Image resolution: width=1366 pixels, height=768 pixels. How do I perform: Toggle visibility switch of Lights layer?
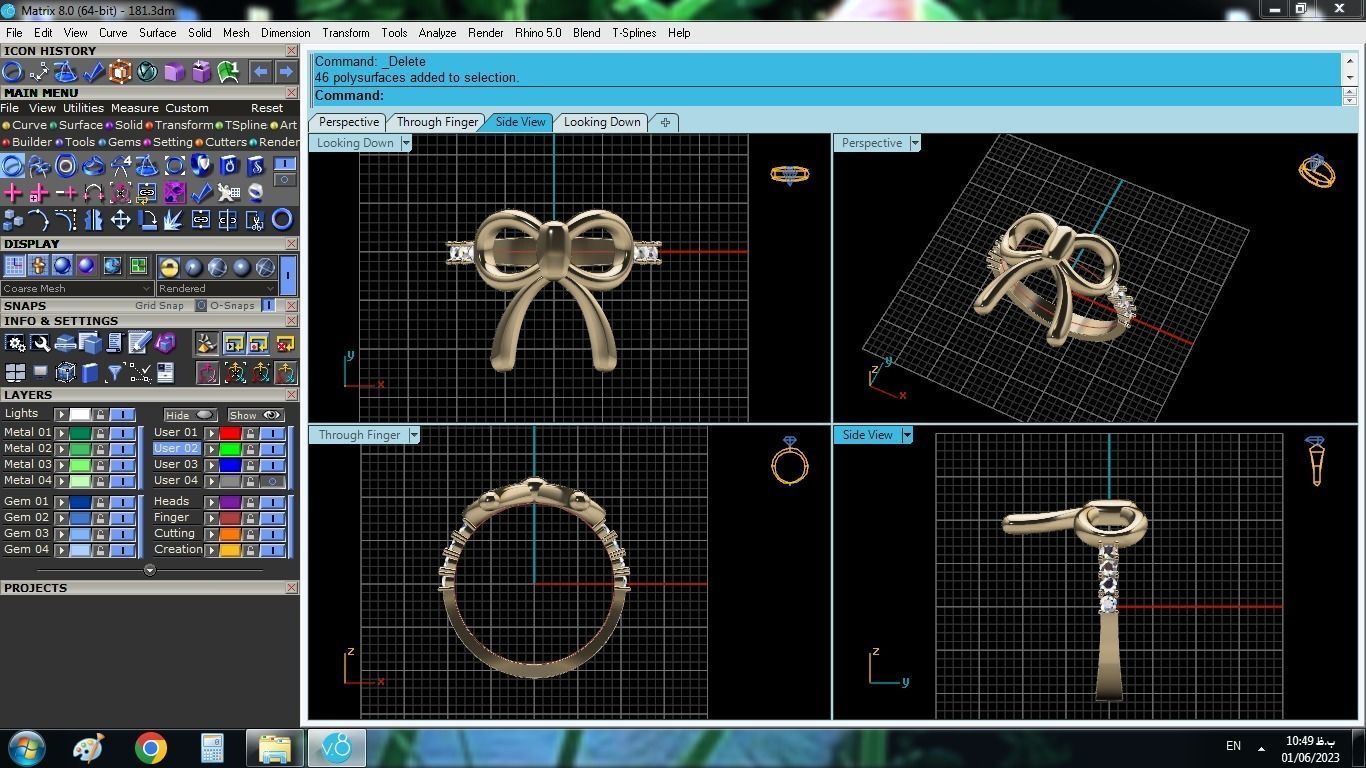tap(122, 414)
